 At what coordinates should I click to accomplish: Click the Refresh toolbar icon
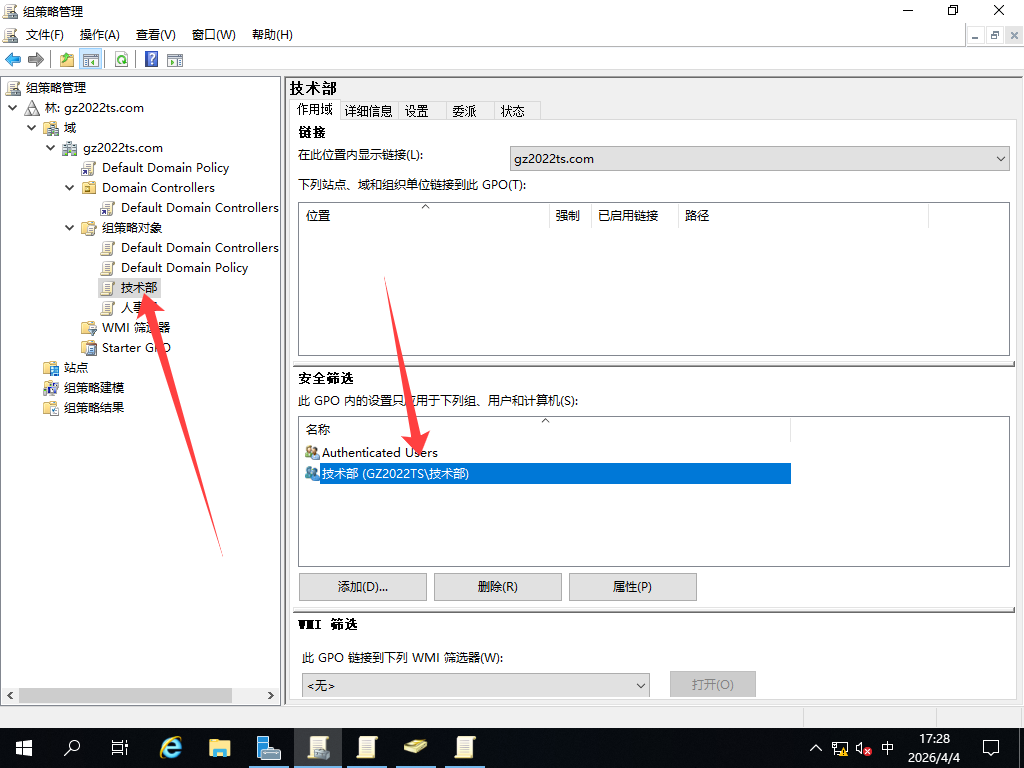click(x=121, y=60)
